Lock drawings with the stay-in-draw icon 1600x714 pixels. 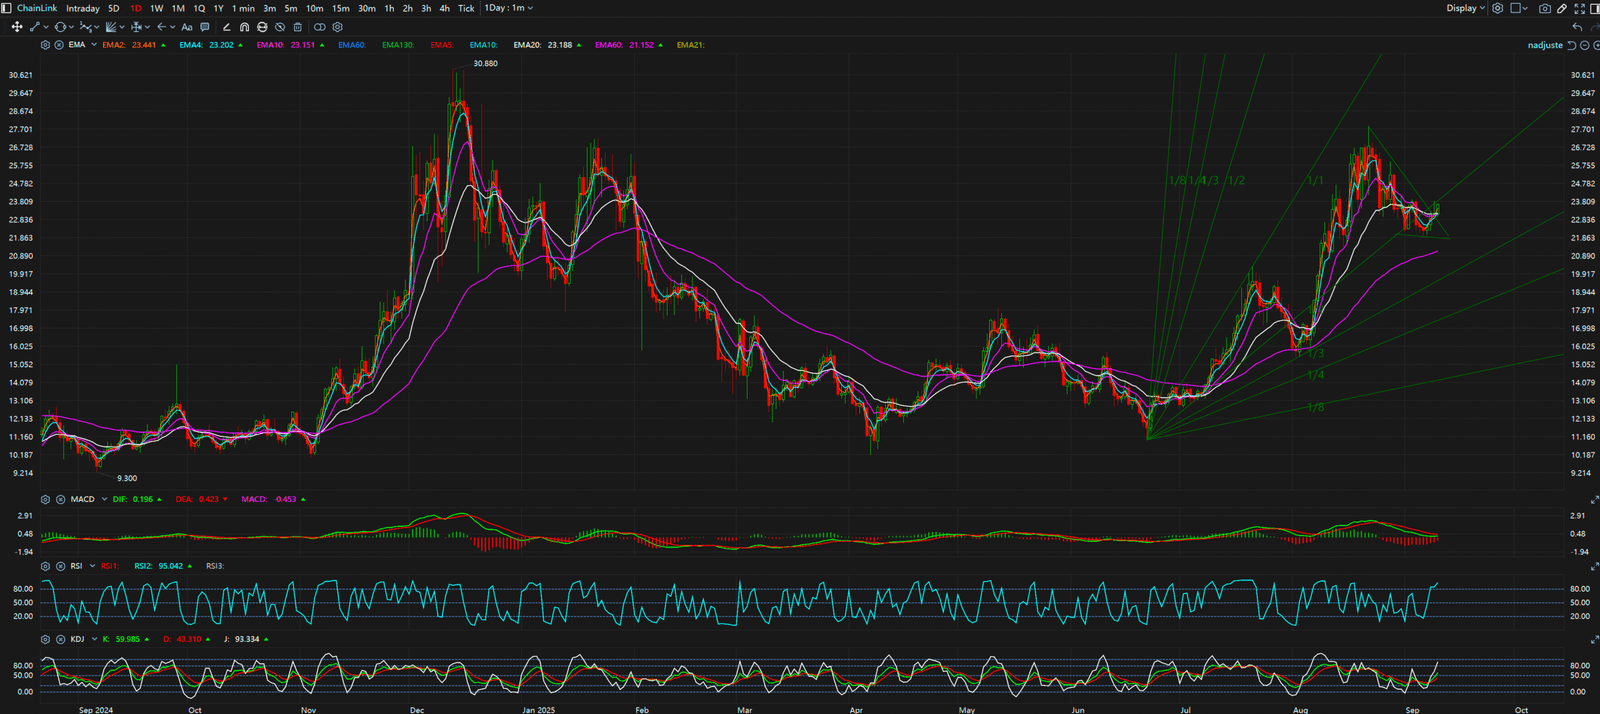pos(262,27)
